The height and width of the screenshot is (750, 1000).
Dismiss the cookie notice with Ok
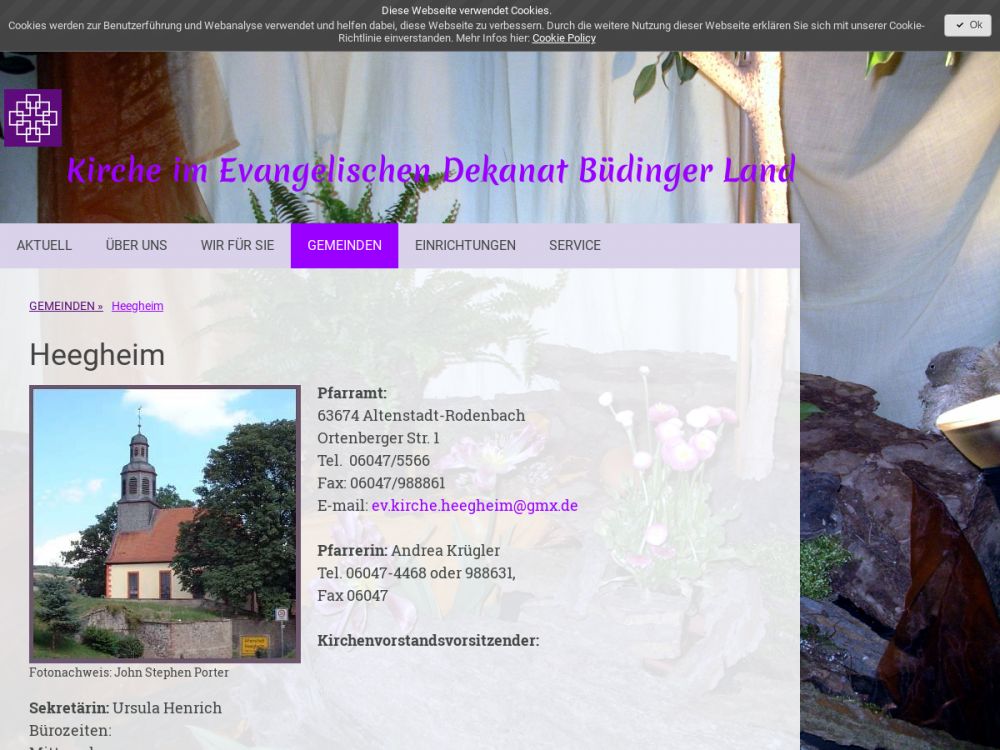coord(967,25)
